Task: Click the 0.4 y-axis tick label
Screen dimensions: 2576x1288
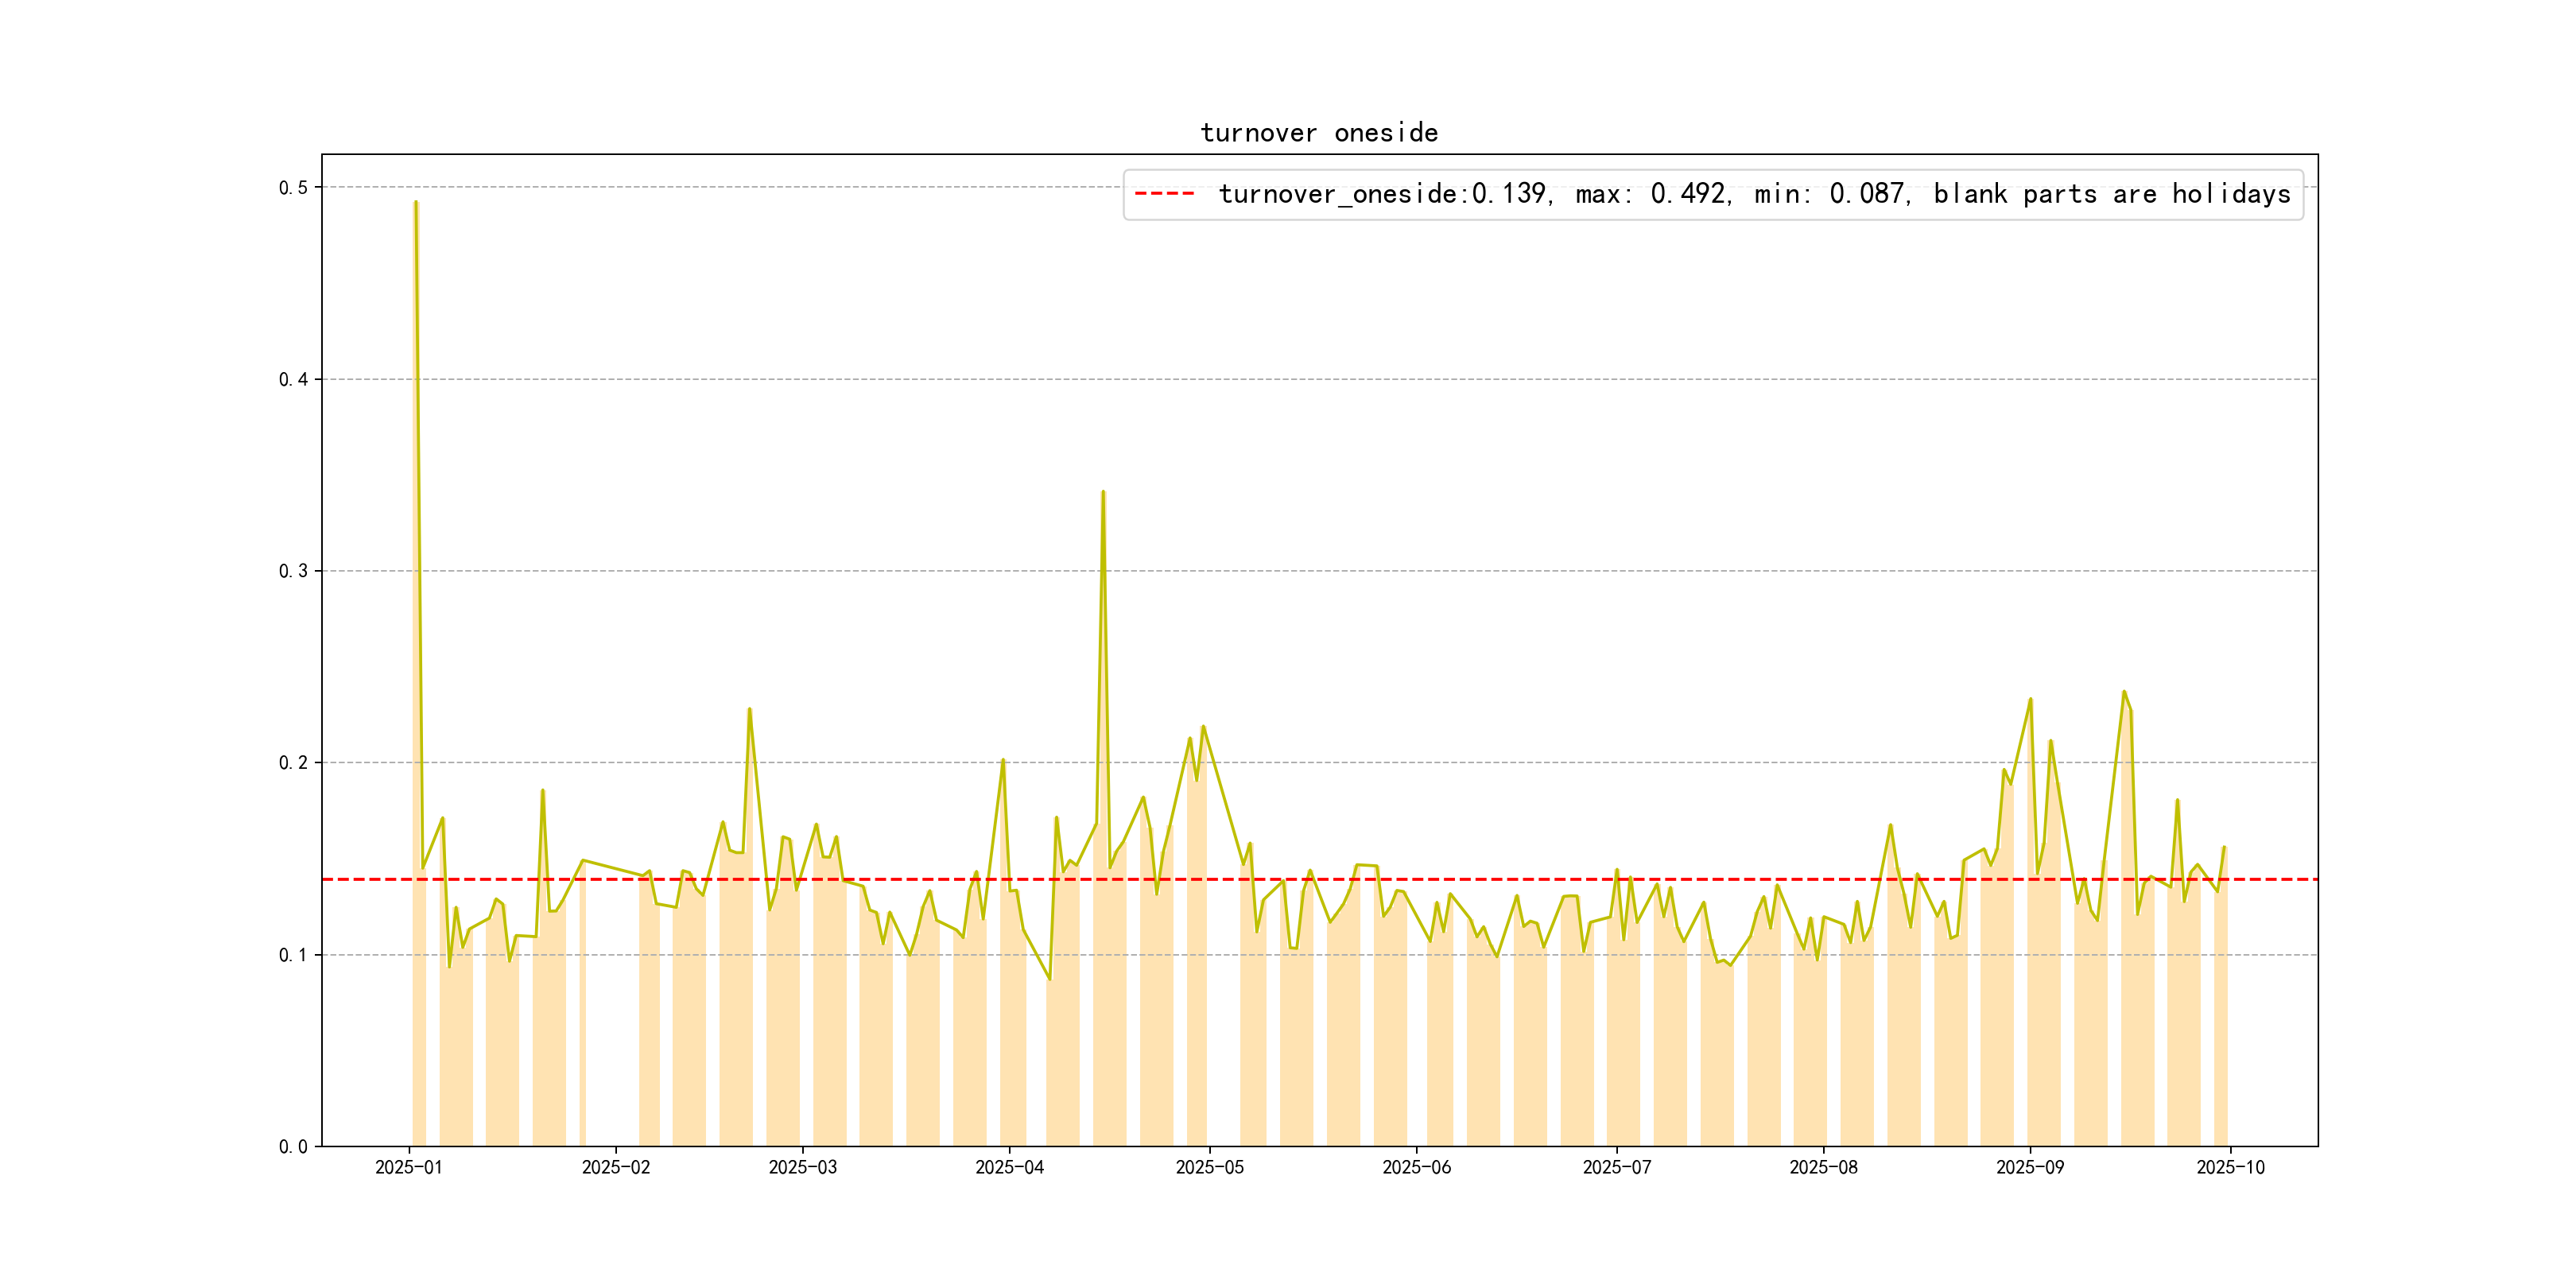Action: (293, 379)
